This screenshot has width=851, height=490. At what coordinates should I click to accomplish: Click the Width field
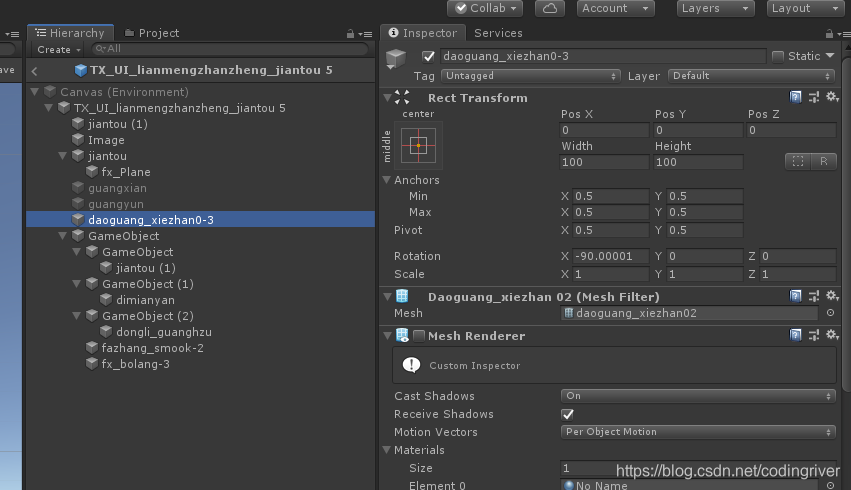click(x=604, y=162)
